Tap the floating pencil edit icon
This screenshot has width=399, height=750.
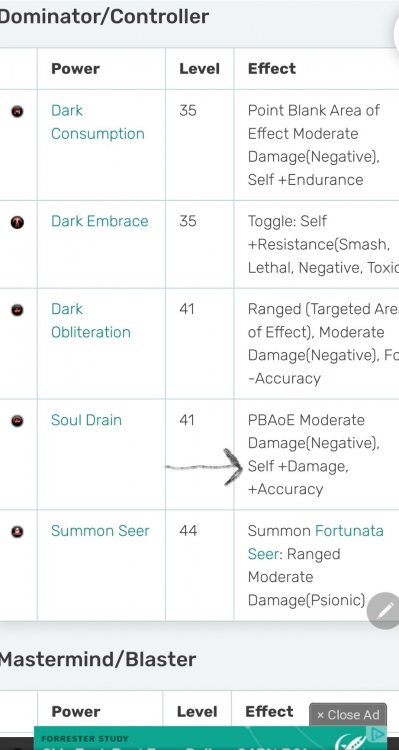pyautogui.click(x=384, y=611)
